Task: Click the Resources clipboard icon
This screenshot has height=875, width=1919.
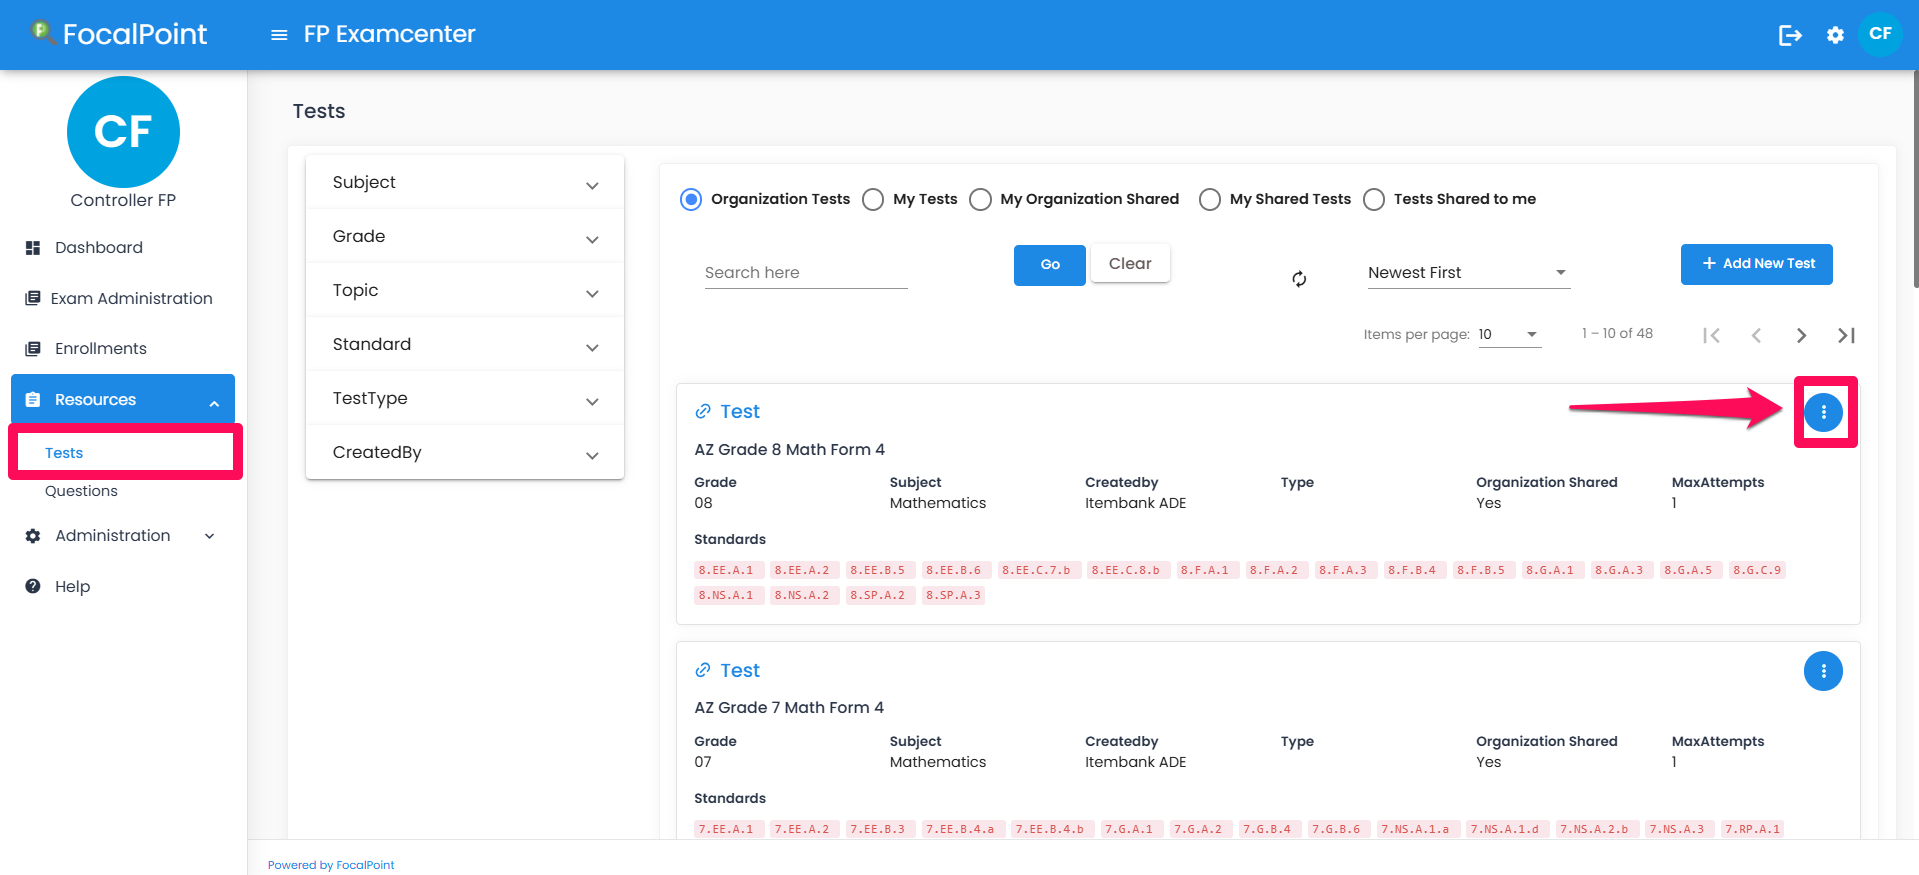Action: (33, 400)
